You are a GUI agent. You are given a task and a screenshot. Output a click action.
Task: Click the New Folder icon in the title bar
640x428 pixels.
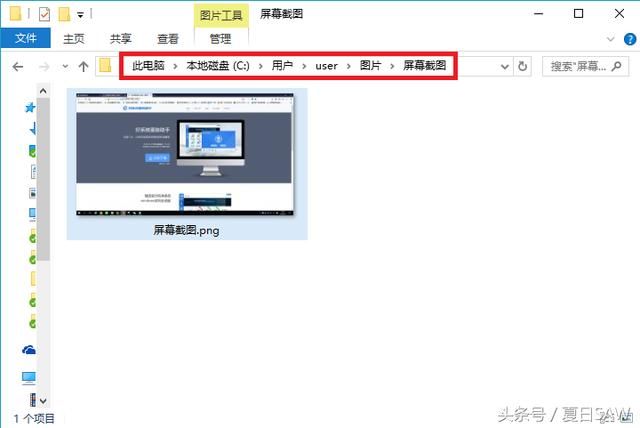pyautogui.click(x=64, y=14)
